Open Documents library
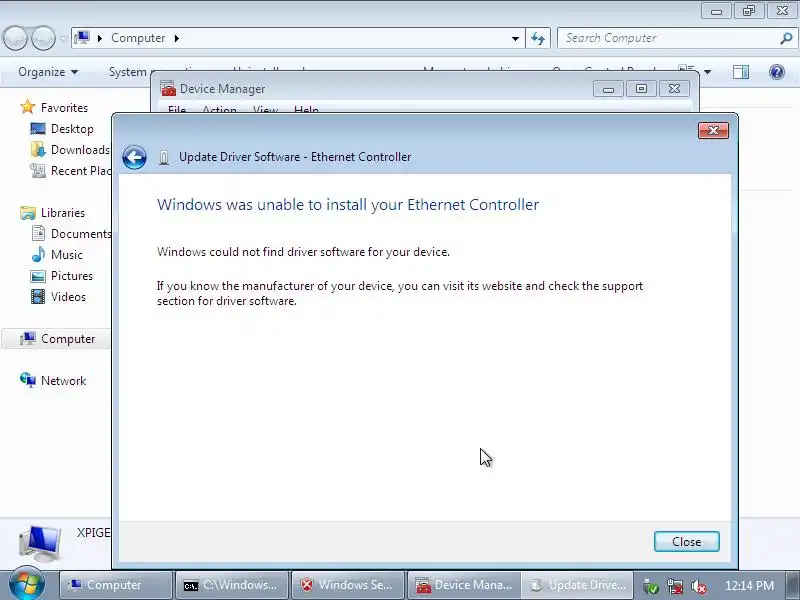Image resolution: width=800 pixels, height=600 pixels. [81, 234]
